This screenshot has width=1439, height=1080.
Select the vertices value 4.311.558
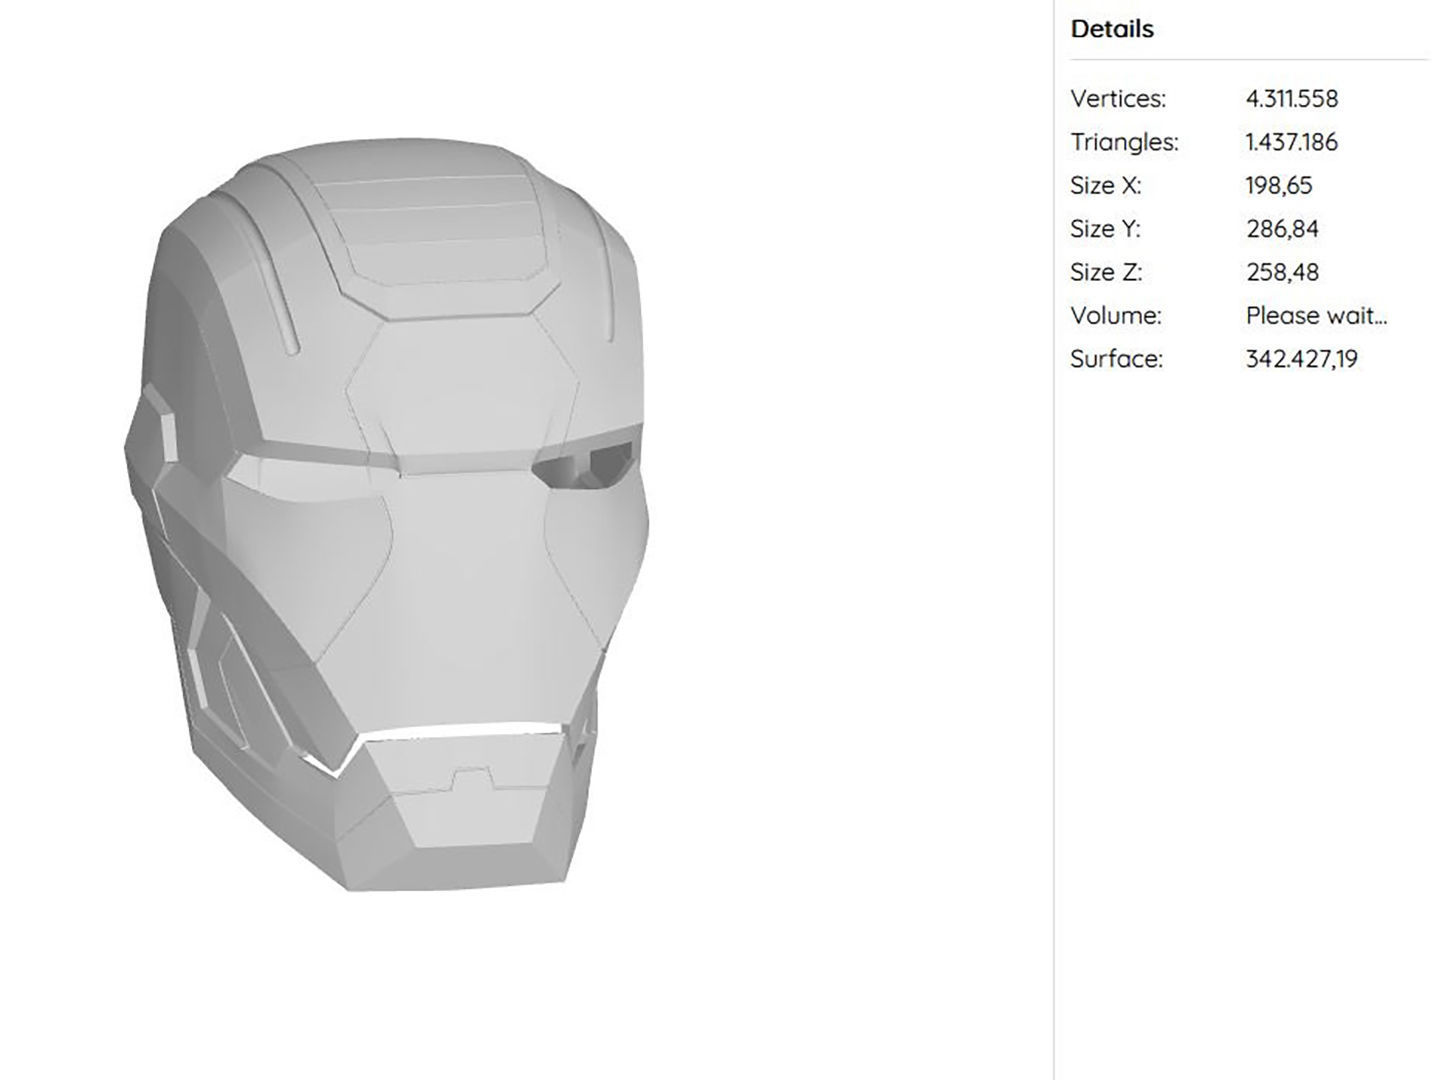click(x=1292, y=99)
